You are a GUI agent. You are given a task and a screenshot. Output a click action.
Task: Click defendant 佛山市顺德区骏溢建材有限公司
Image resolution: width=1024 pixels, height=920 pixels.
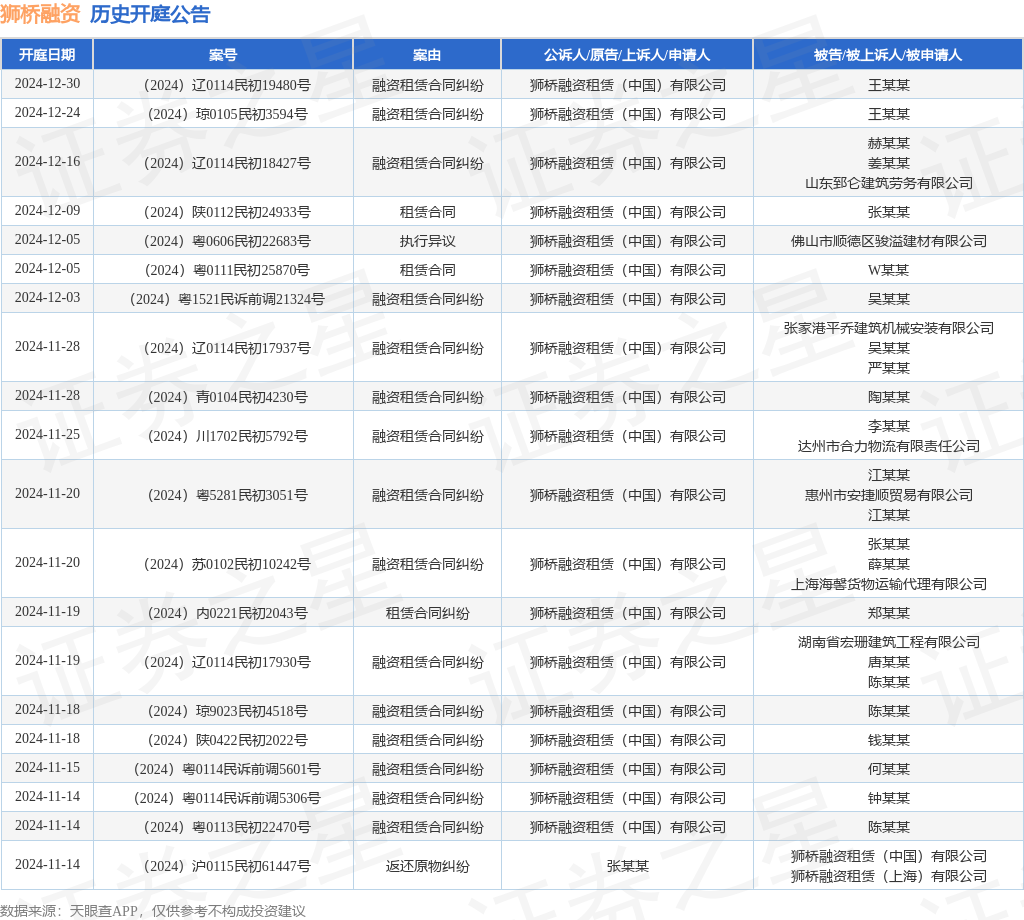click(889, 241)
